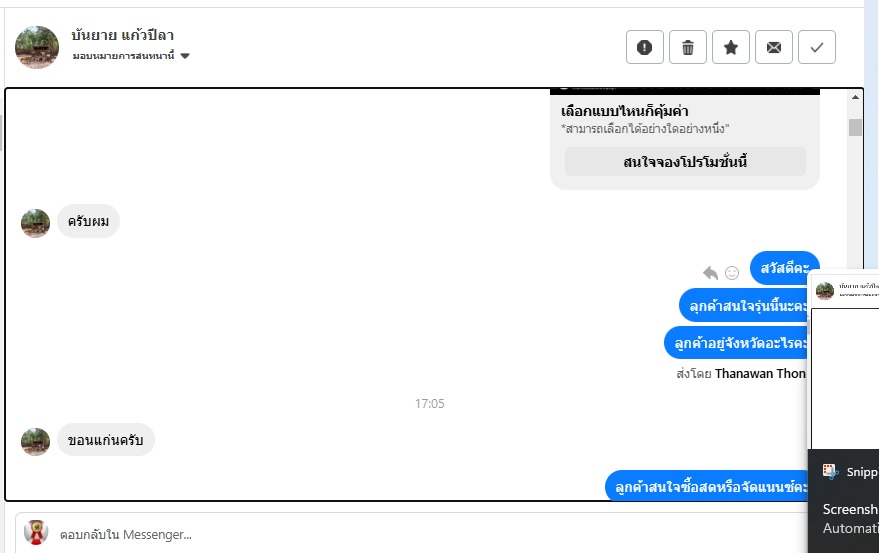Mark conversation as spam with exclamation icon
879x553 pixels.
[x=645, y=47]
